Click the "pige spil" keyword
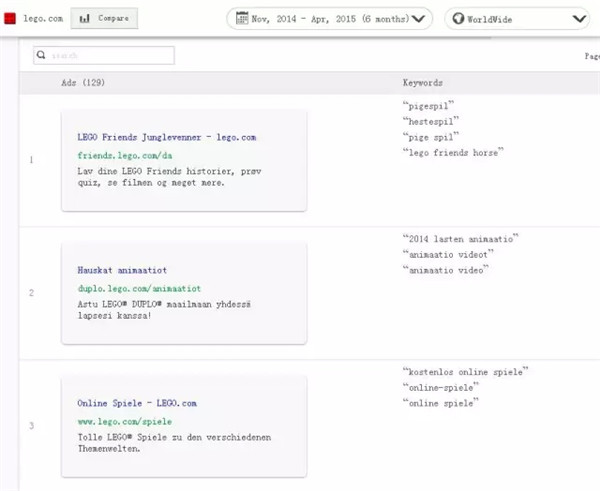 tap(430, 137)
